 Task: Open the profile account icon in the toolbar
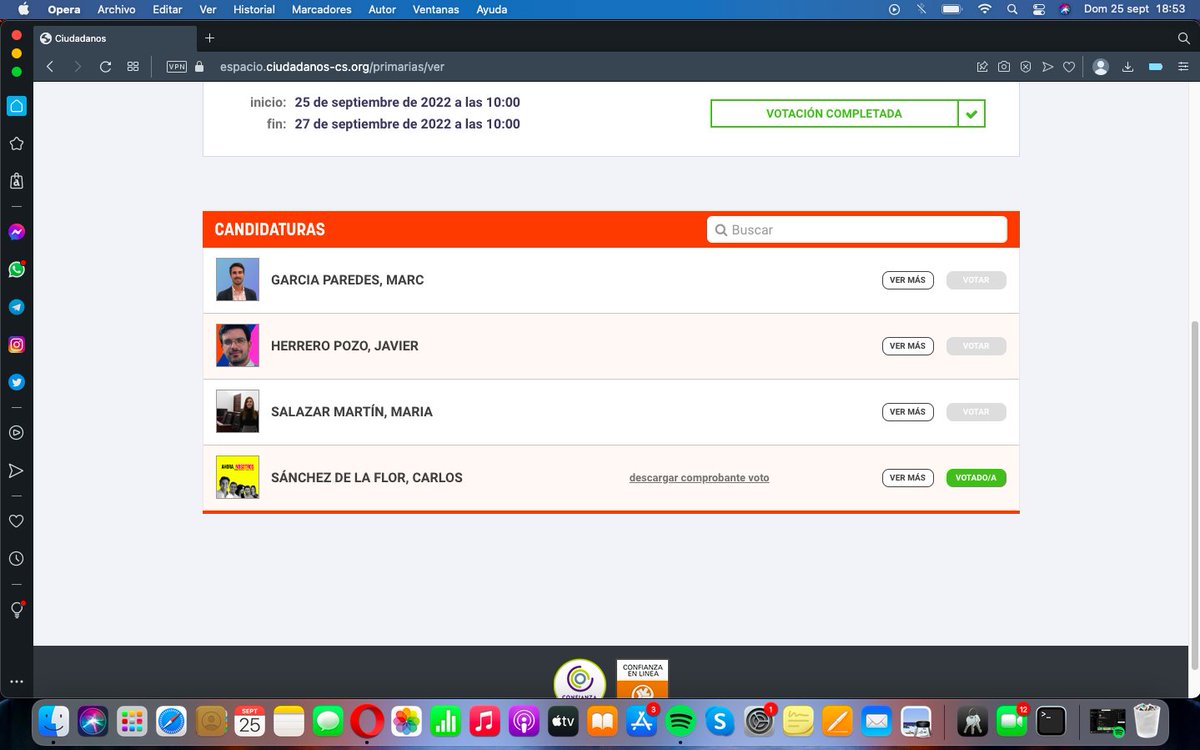coord(1101,67)
